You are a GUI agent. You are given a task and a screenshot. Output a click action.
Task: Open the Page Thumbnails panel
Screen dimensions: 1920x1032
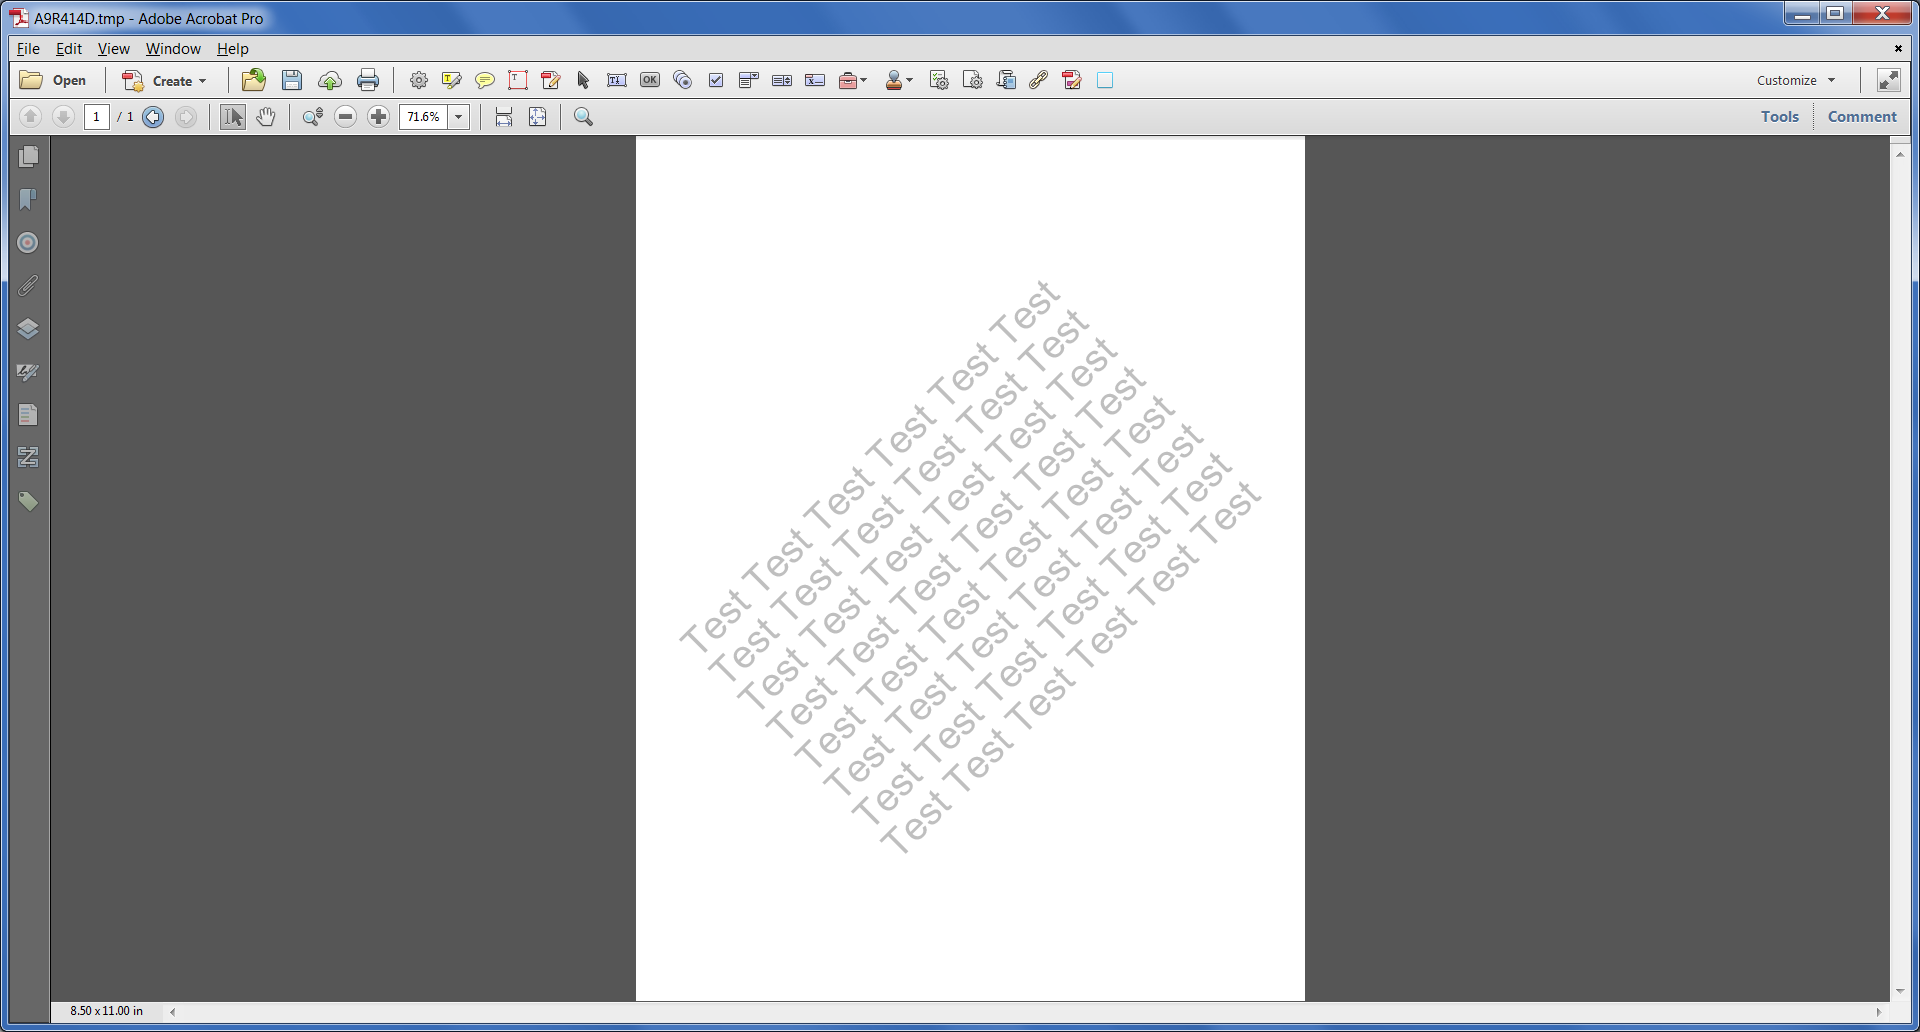(x=28, y=156)
